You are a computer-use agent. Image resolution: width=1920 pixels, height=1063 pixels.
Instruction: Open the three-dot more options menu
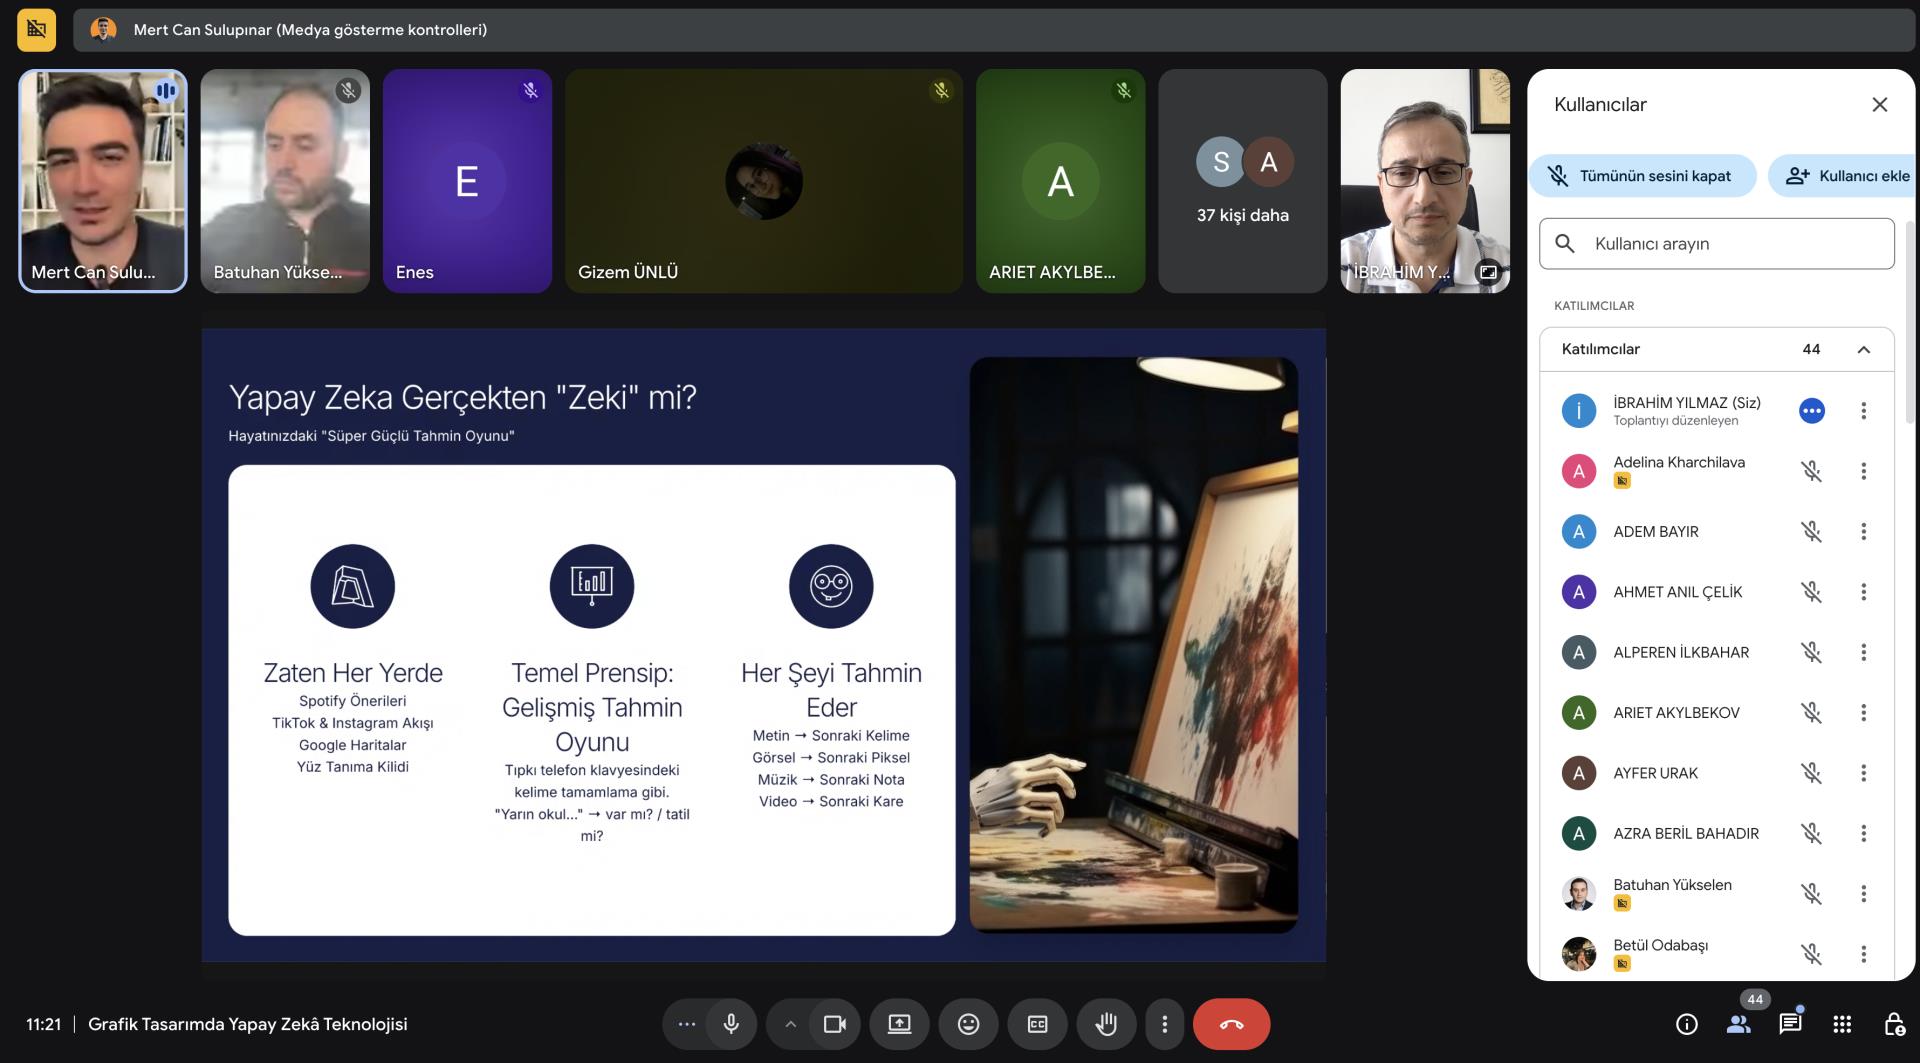pyautogui.click(x=1164, y=1024)
